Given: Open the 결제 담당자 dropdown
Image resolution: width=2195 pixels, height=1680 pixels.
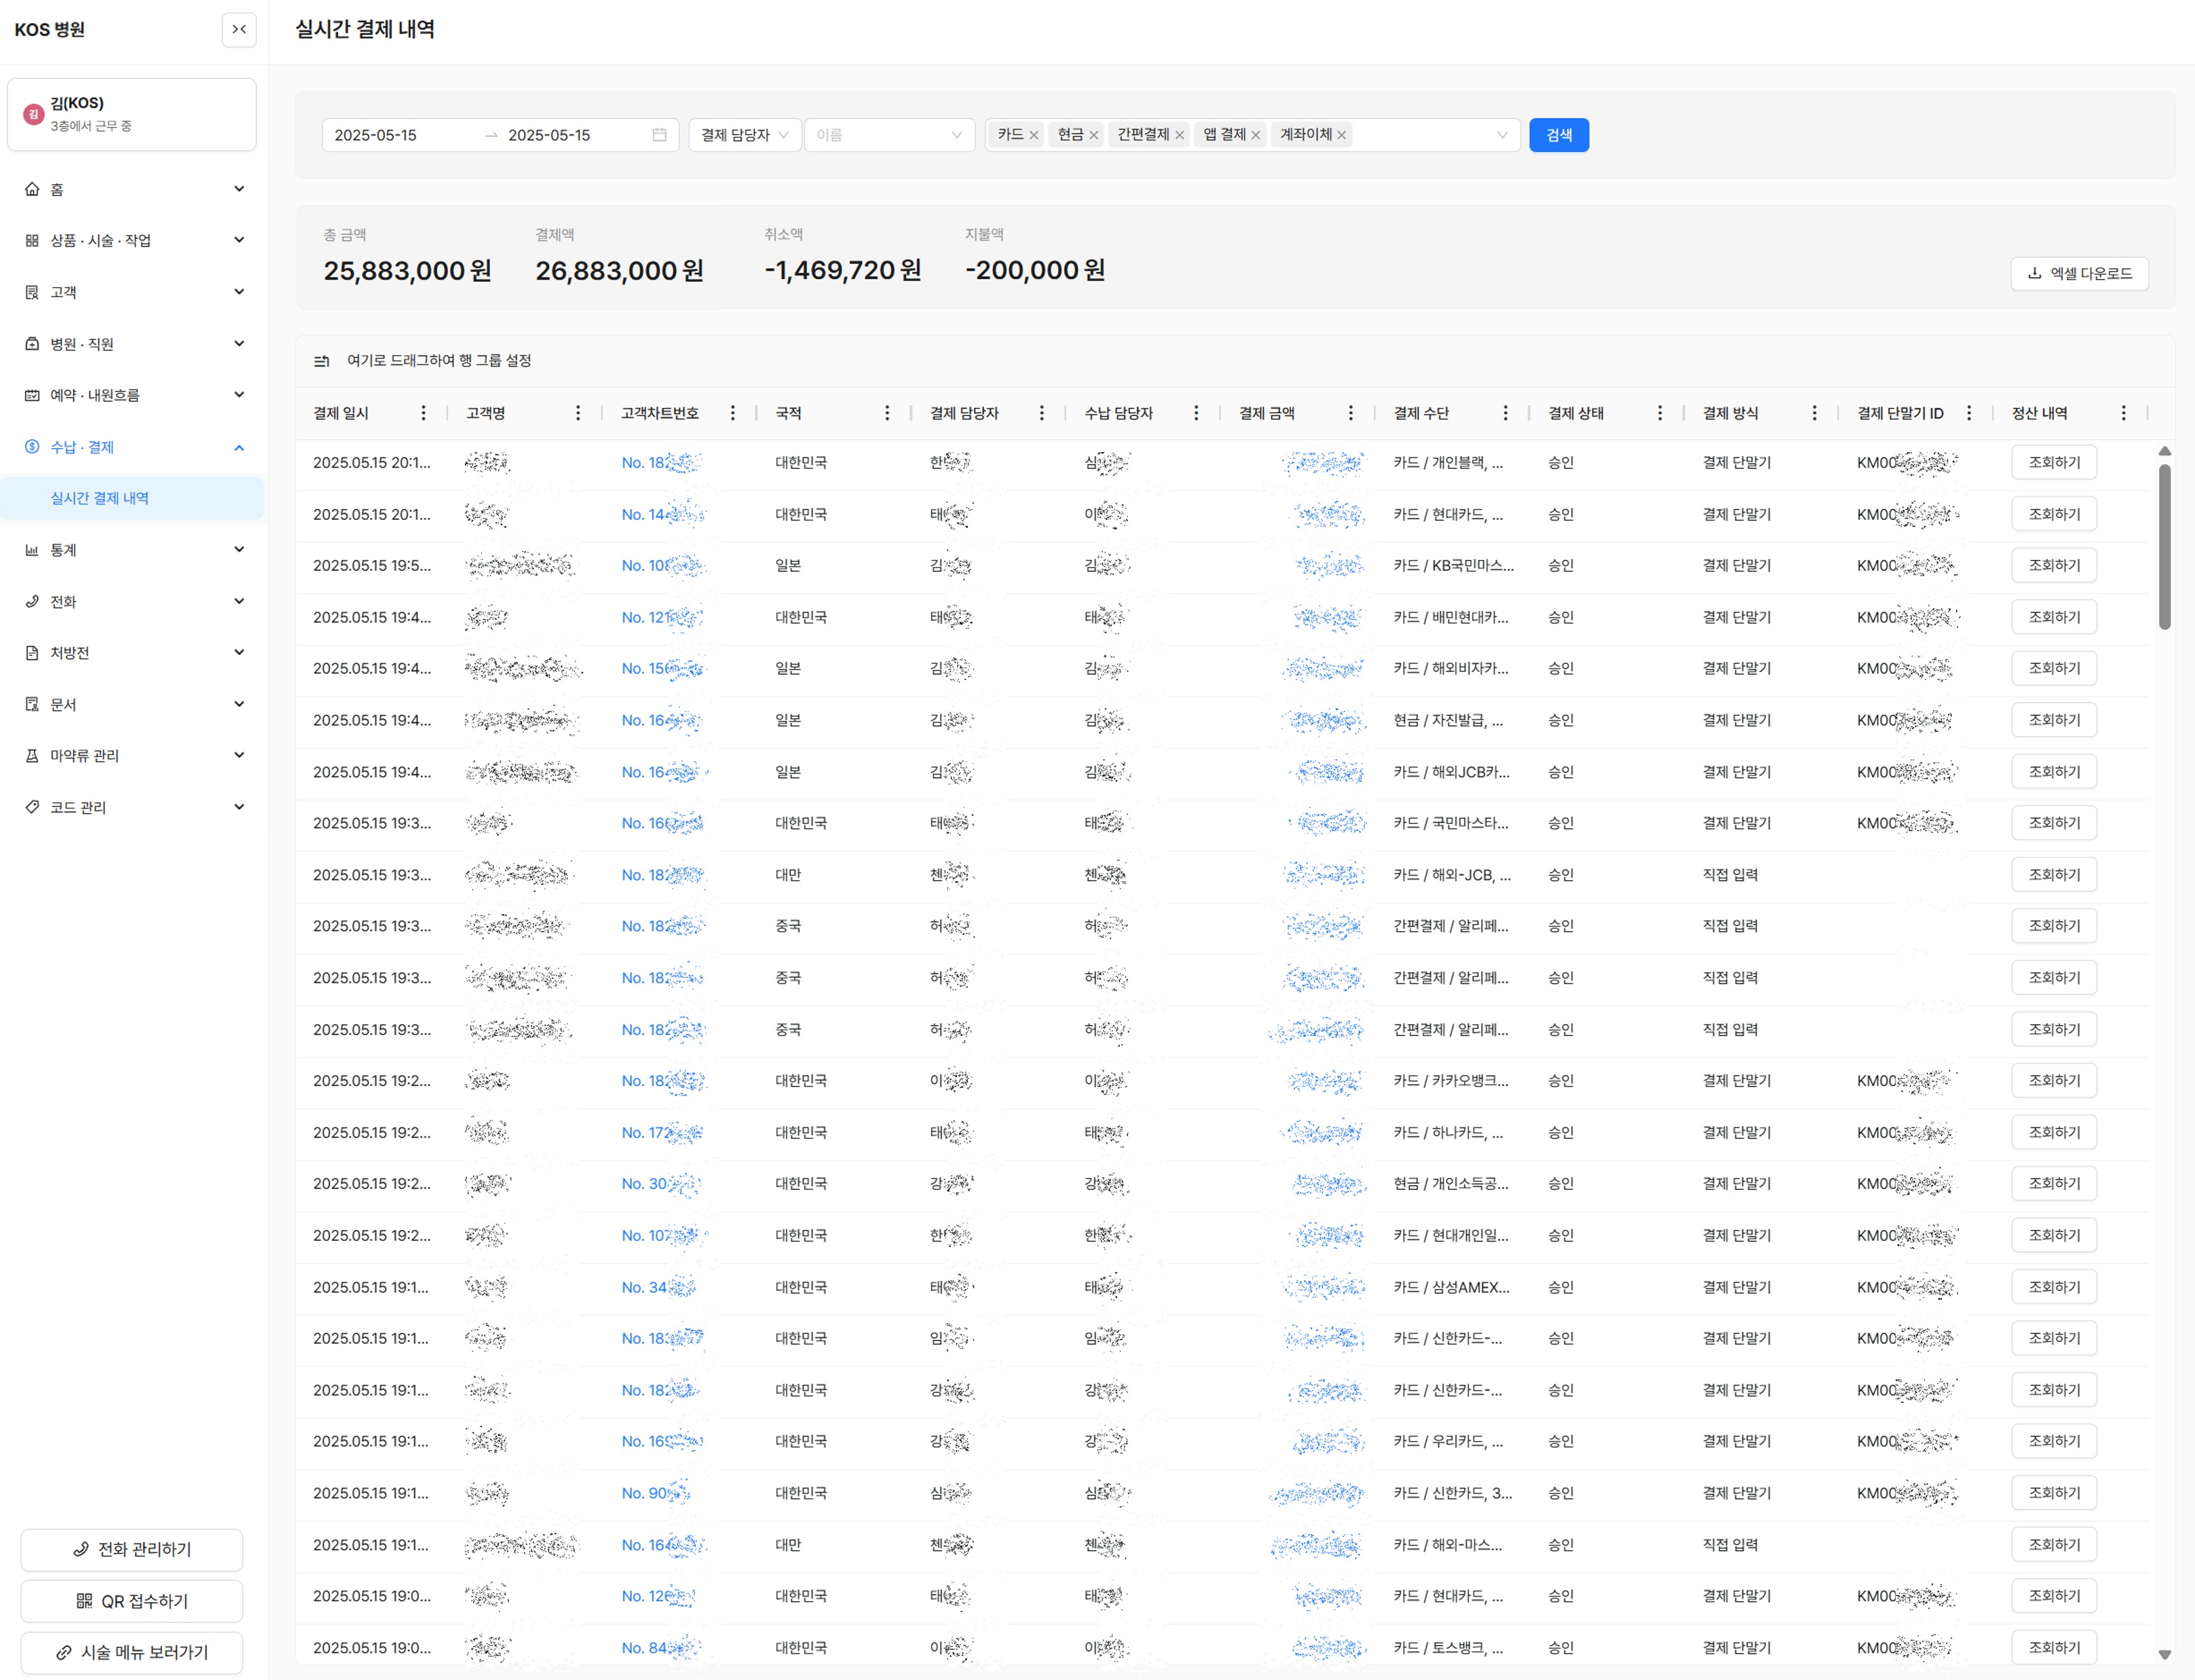Looking at the screenshot, I should pos(744,135).
